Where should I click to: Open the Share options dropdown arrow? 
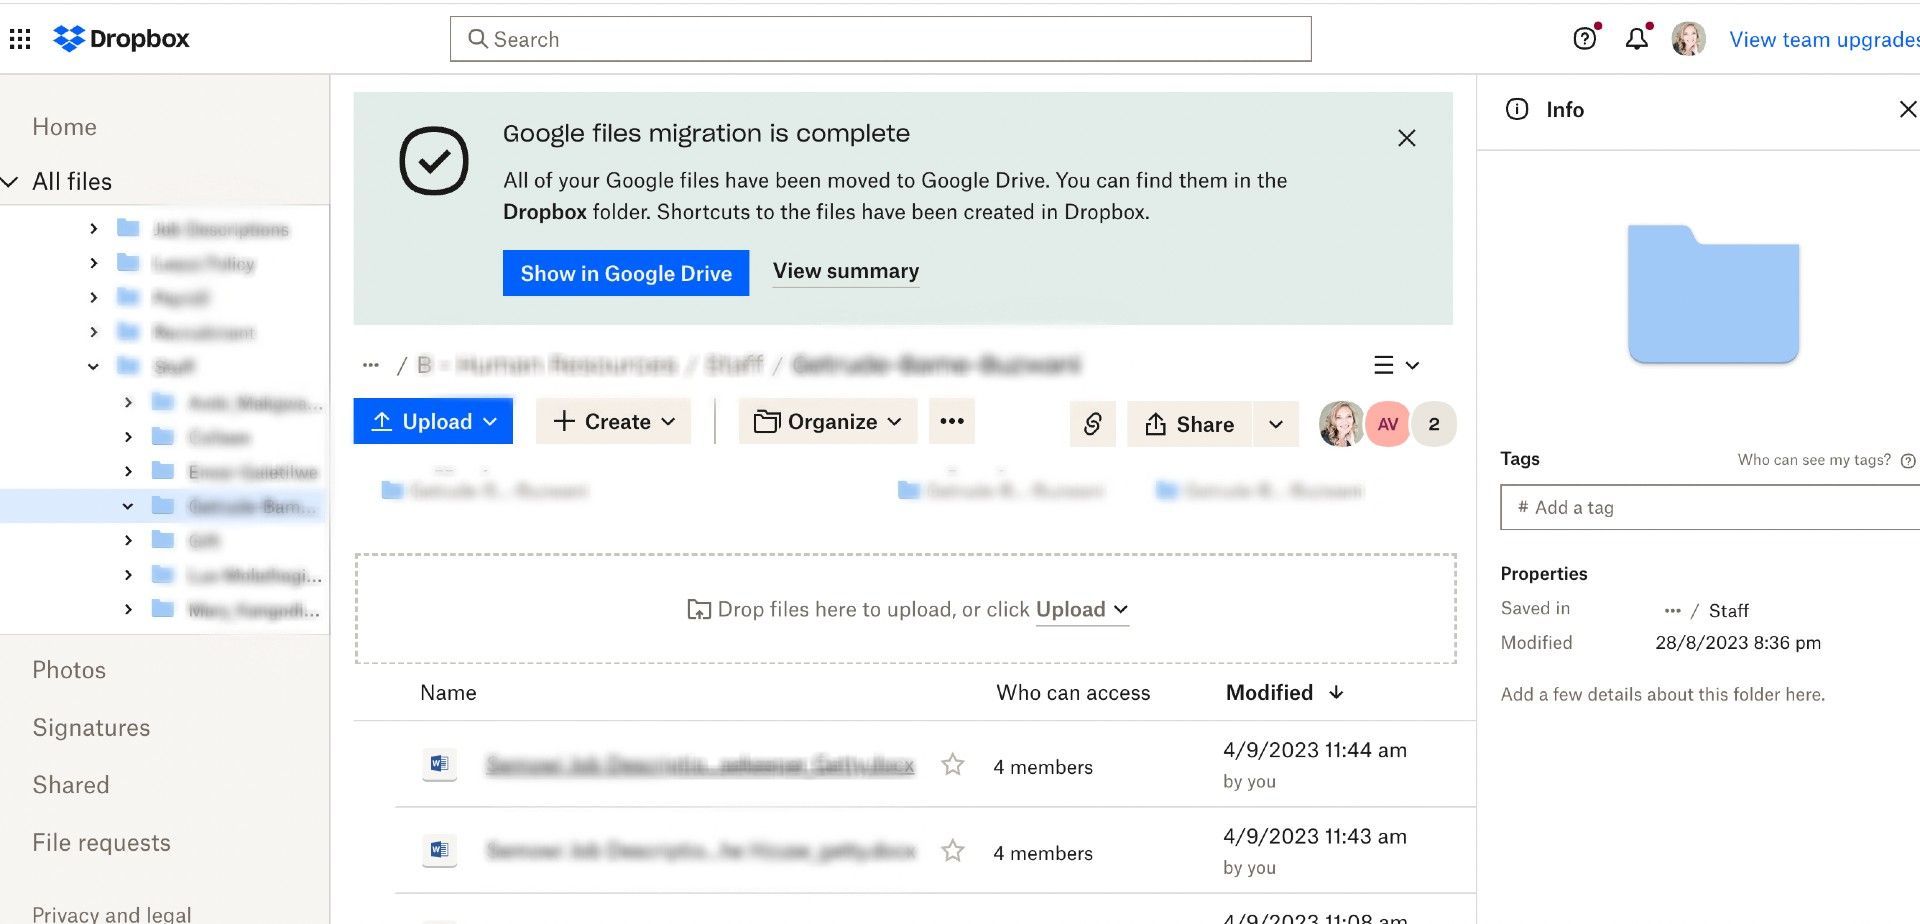1276,424
